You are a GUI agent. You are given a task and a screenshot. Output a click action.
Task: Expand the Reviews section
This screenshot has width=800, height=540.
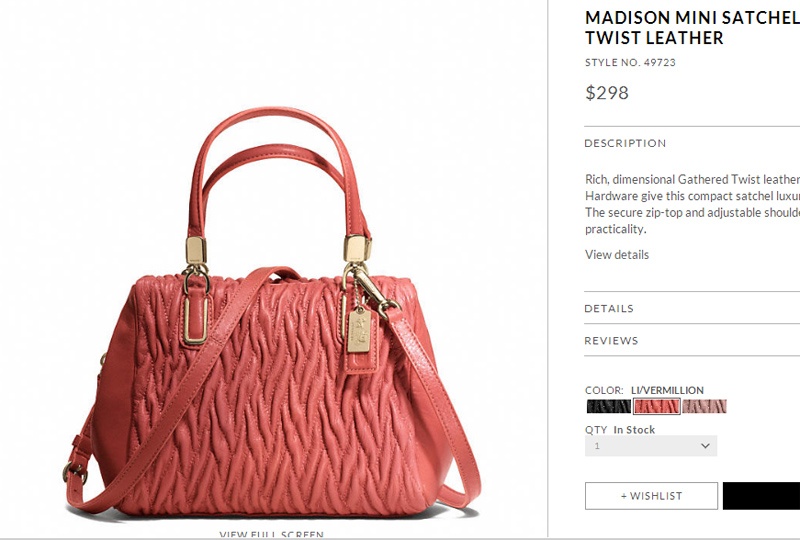pyautogui.click(x=692, y=340)
